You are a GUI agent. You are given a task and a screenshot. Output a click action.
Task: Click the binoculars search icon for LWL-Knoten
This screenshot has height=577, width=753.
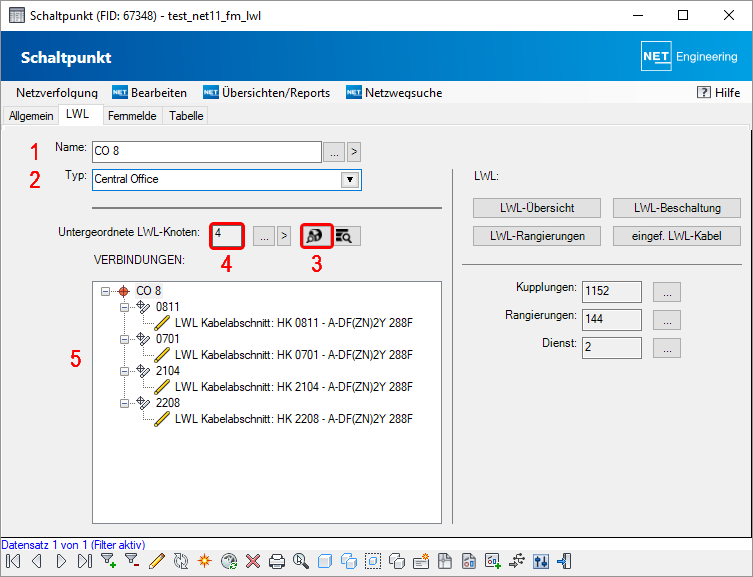coord(316,236)
